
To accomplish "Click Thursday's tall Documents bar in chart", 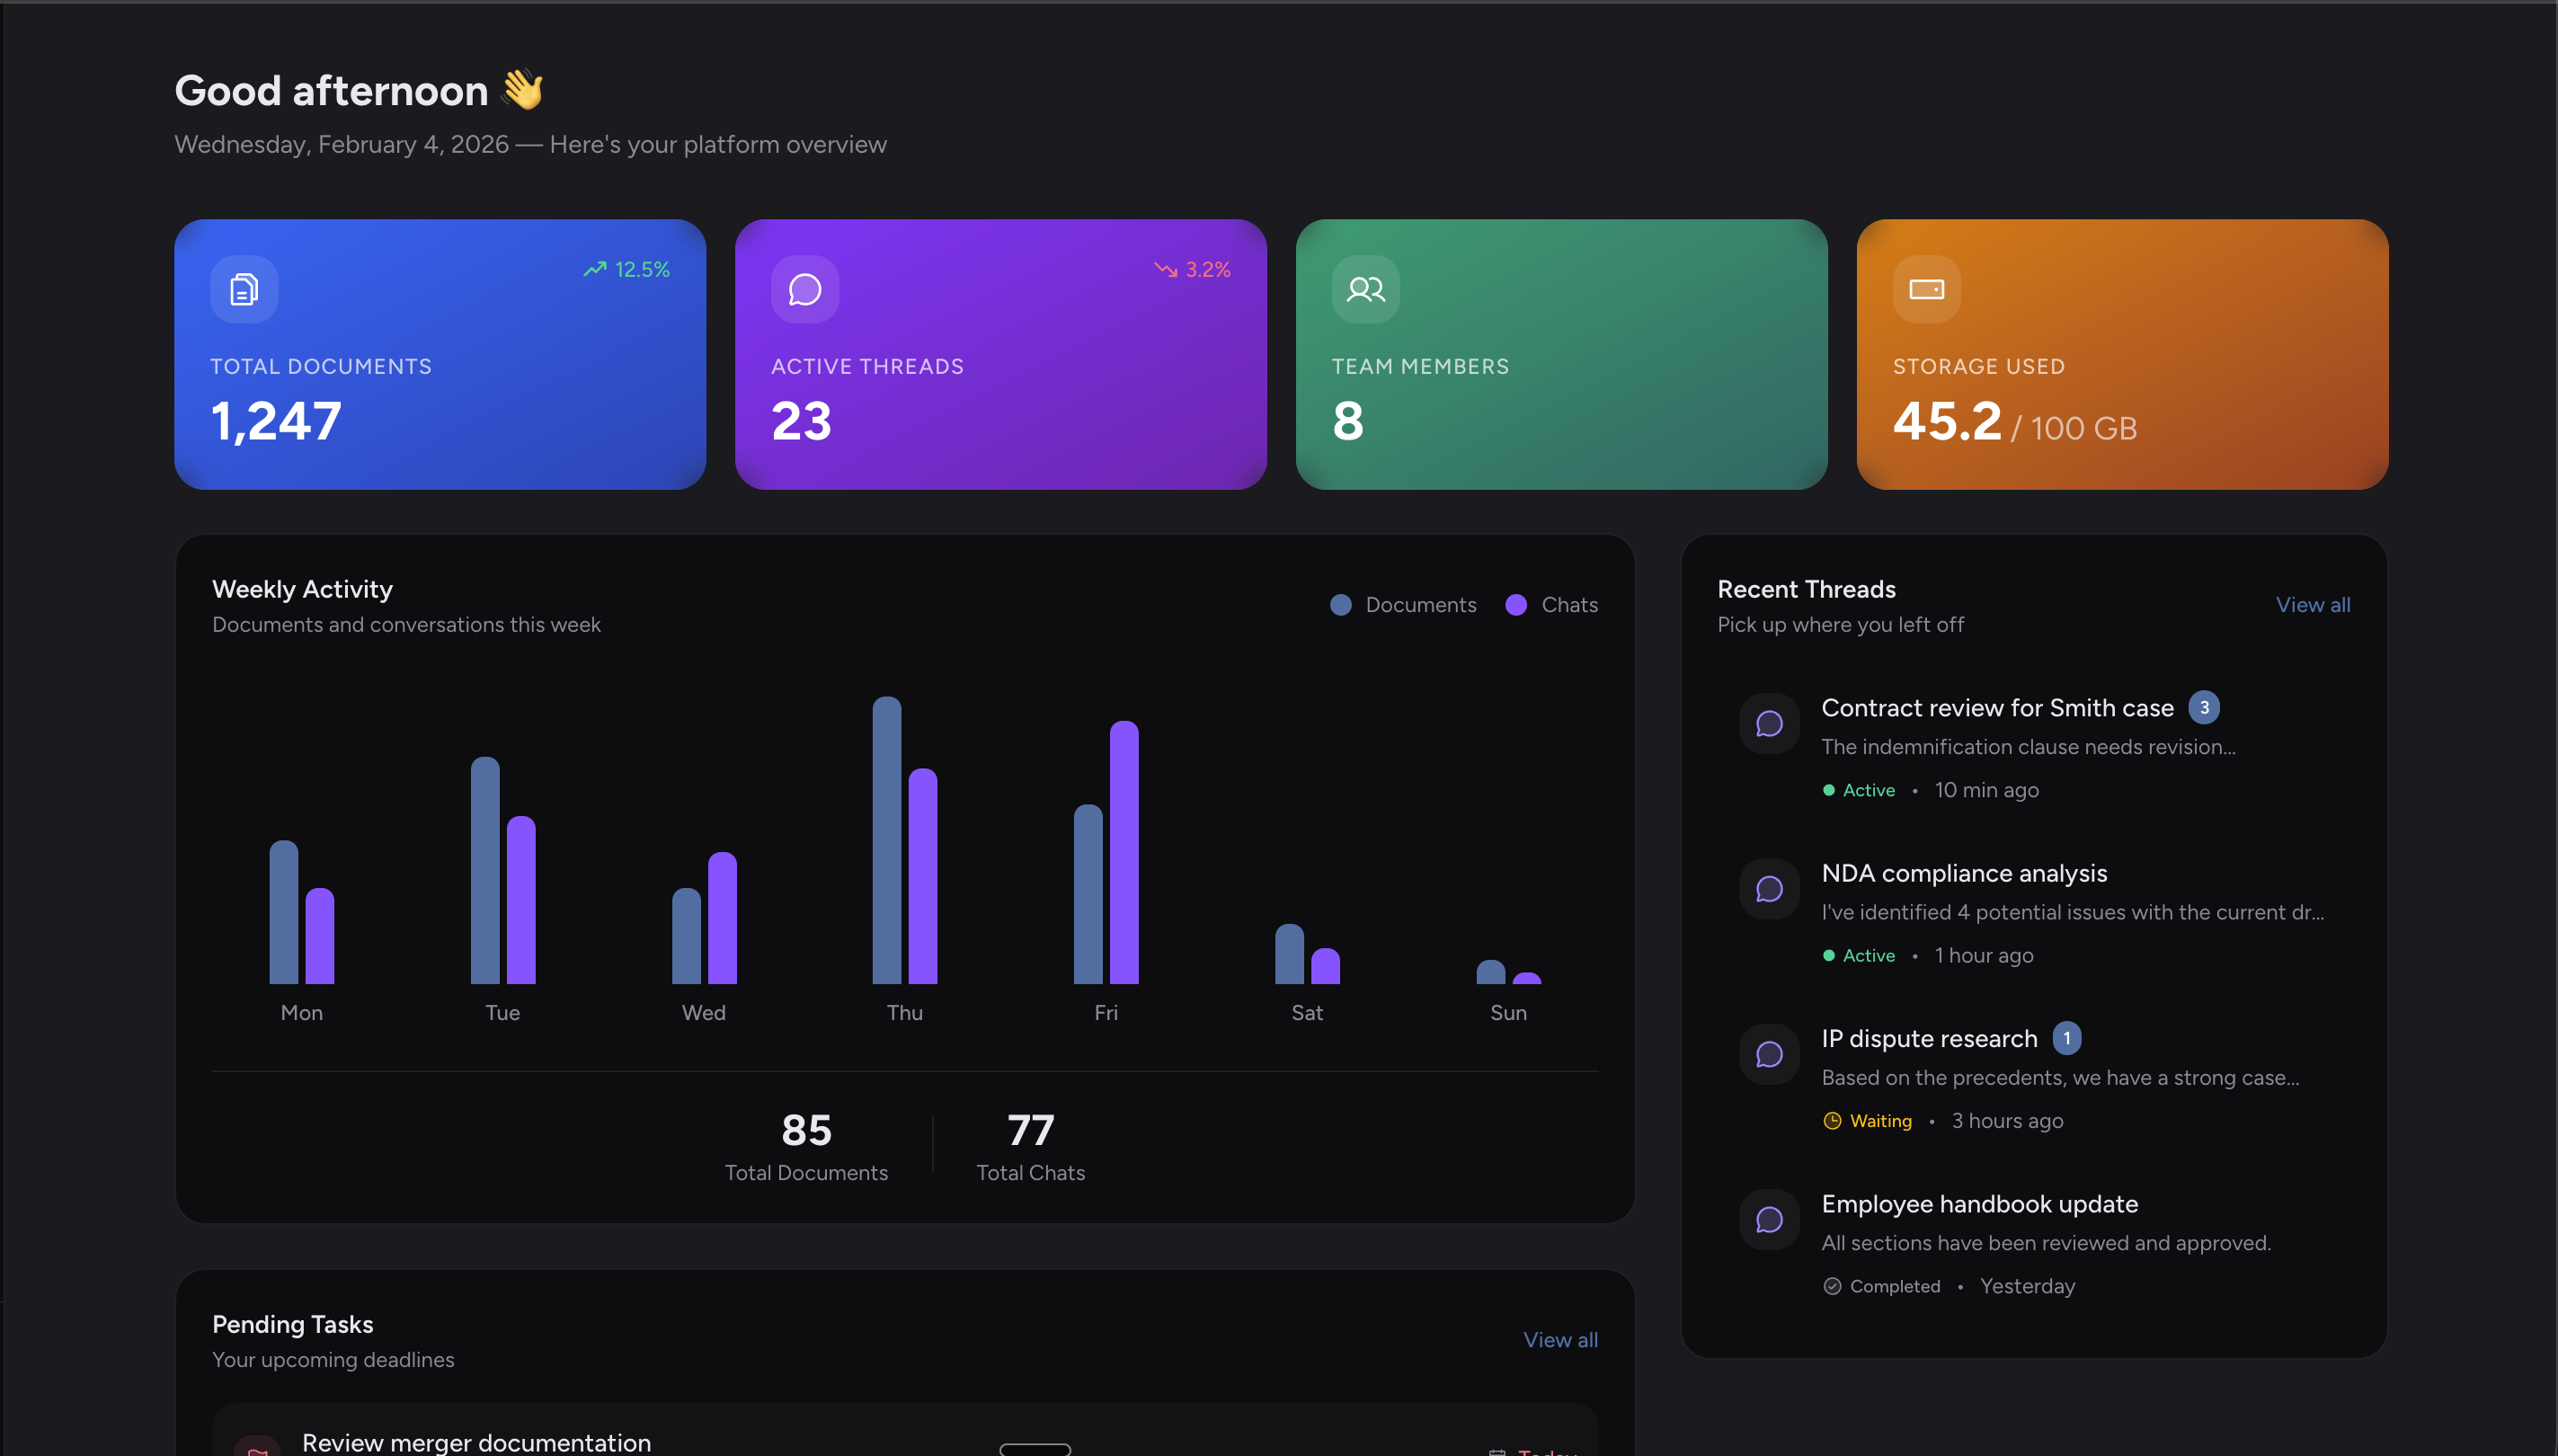I will [886, 840].
